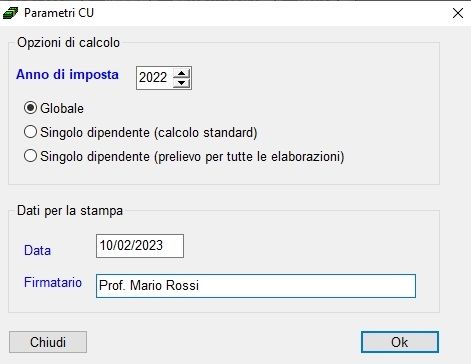Increase Anno di imposta with up arrow
Image resolution: width=471 pixels, height=364 pixels.
pos(182,74)
